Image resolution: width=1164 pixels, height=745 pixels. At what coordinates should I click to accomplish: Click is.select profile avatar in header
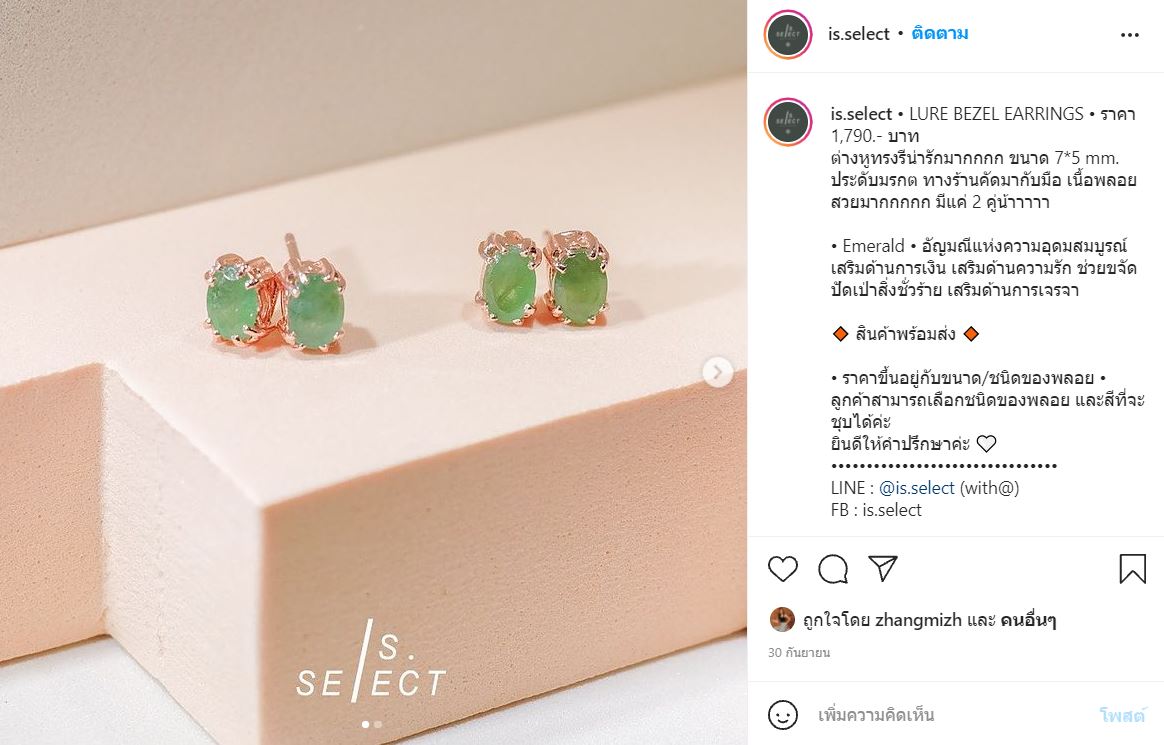(788, 34)
